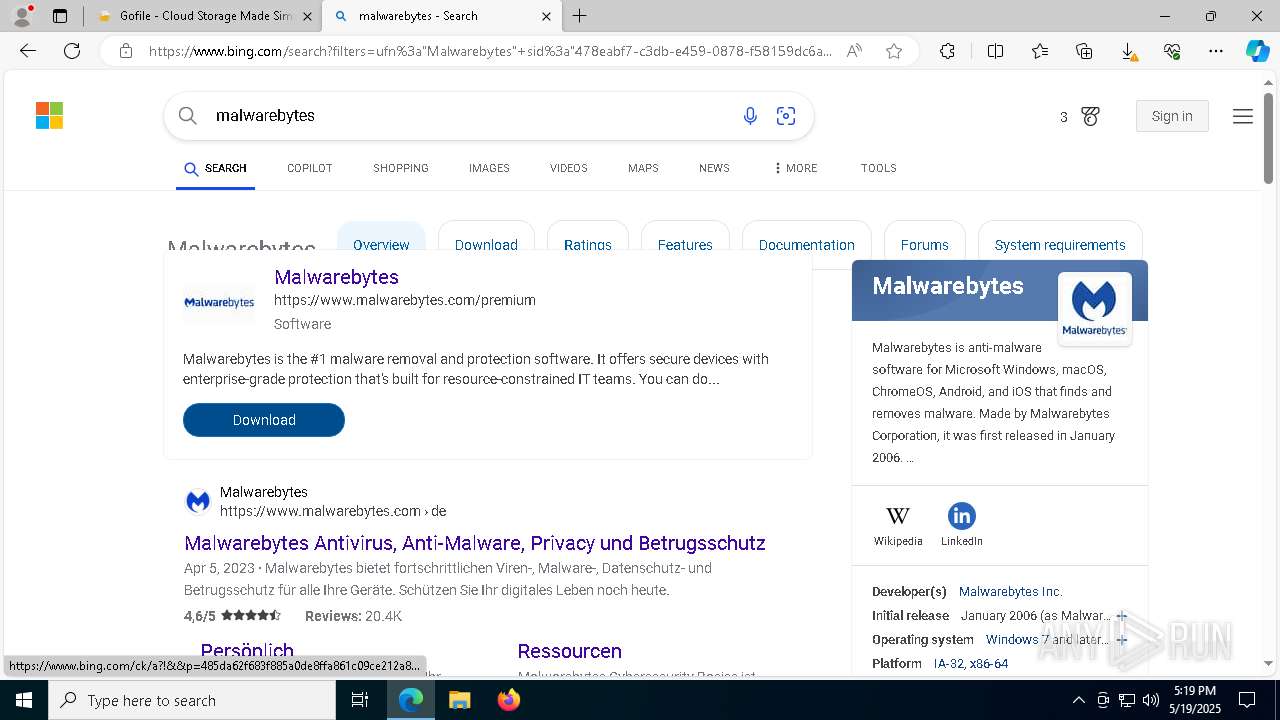Open File Explorer from the taskbar
This screenshot has height=720, width=1280.
[459, 700]
